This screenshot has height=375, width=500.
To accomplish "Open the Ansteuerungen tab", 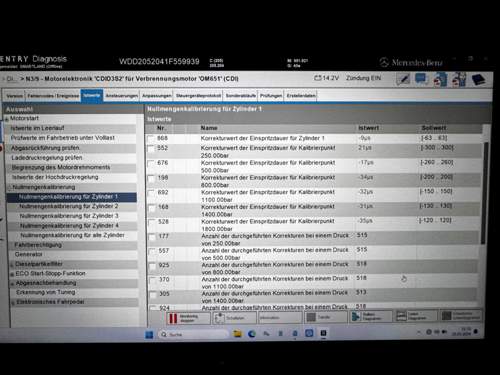I will tap(122, 96).
